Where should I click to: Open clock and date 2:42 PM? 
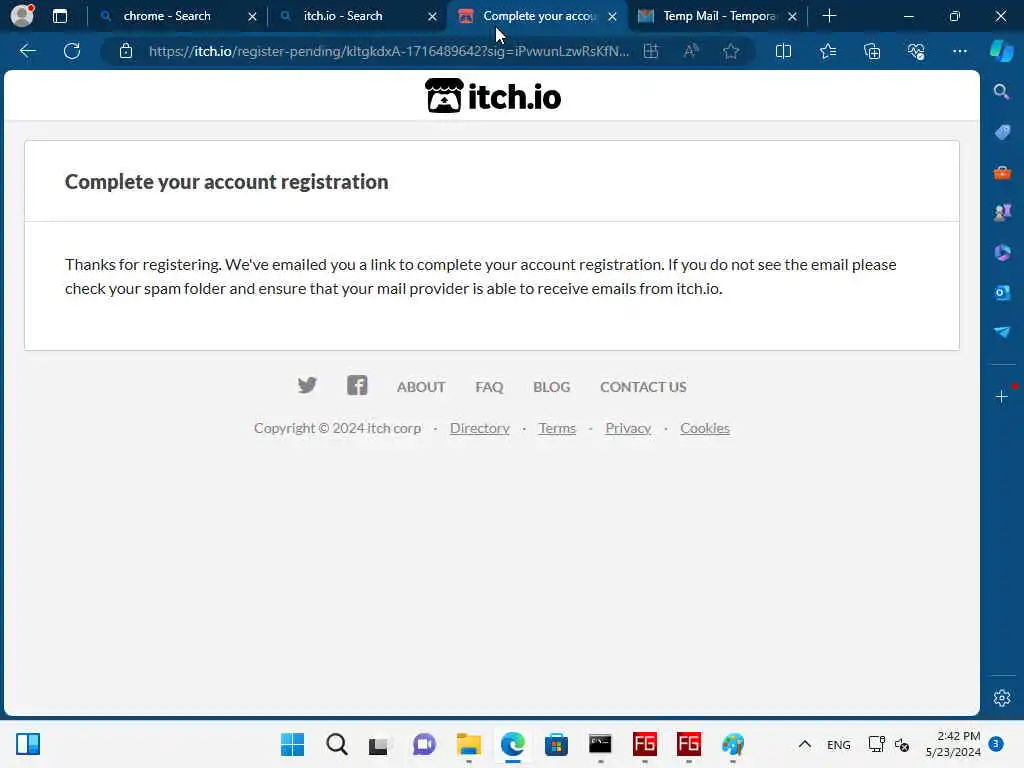coord(953,744)
